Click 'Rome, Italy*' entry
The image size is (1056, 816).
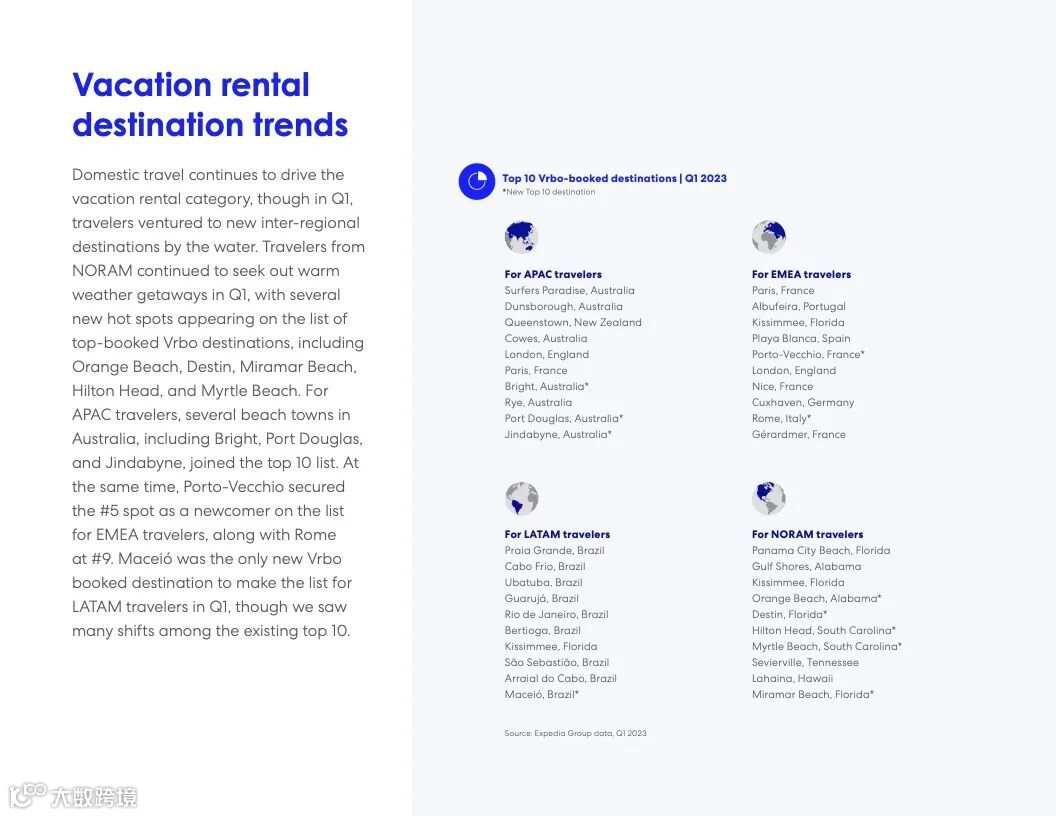(781, 418)
